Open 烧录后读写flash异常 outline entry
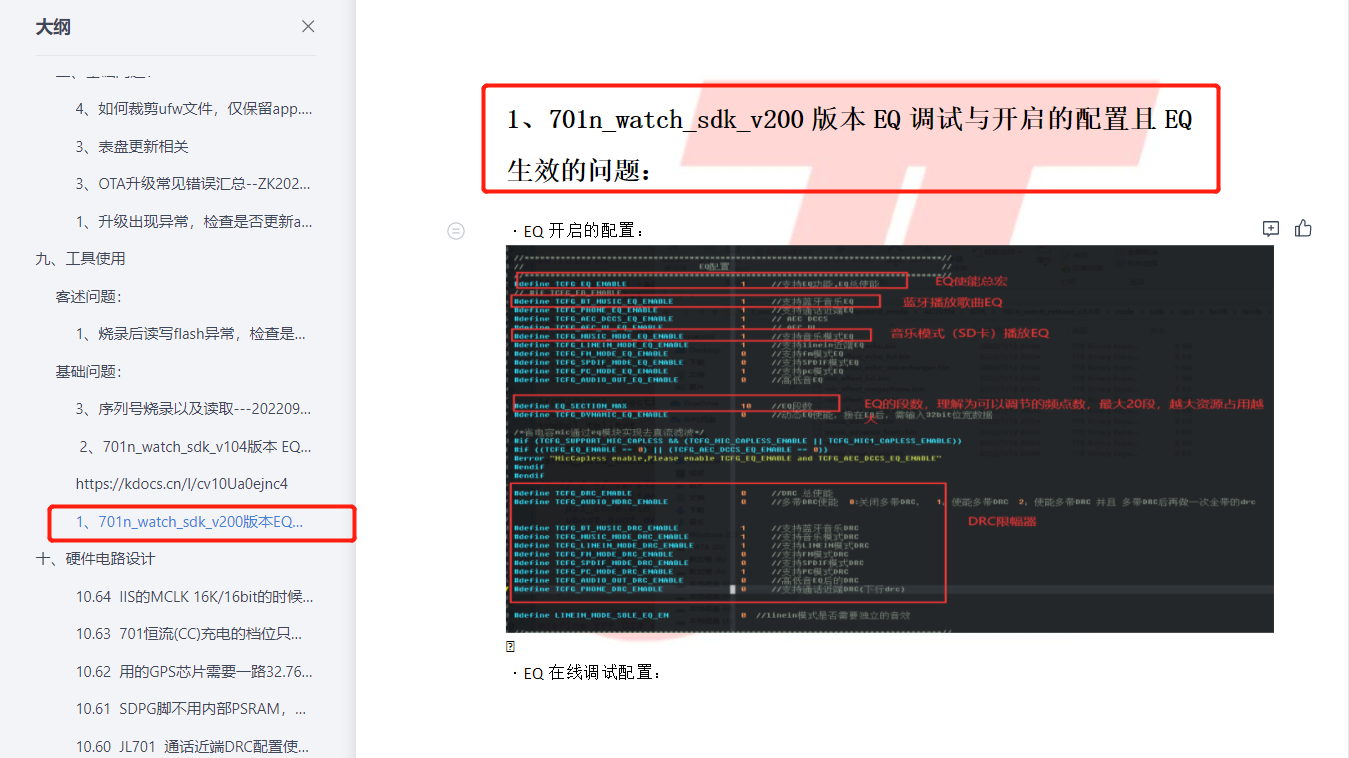This screenshot has width=1349, height=758. click(191, 334)
